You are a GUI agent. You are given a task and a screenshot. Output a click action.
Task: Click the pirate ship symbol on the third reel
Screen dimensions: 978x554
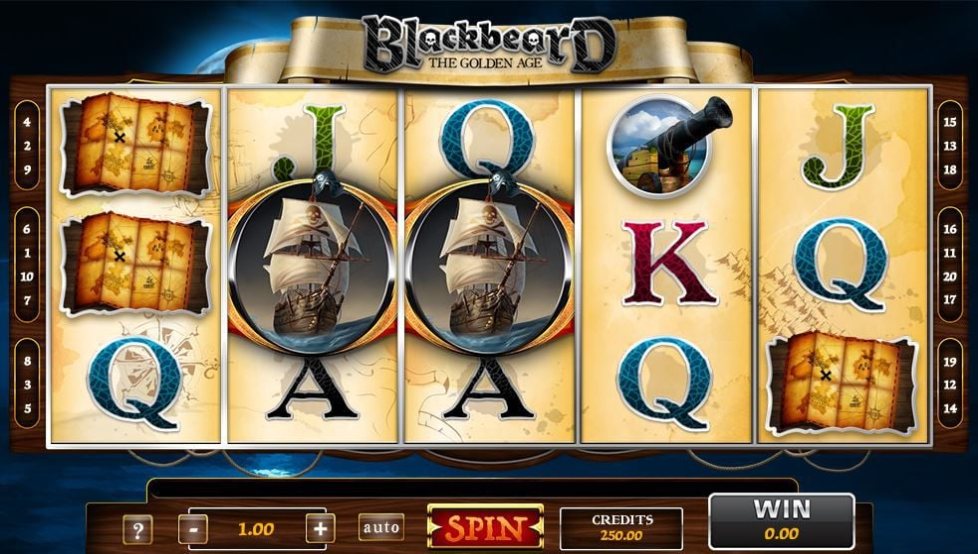[489, 265]
